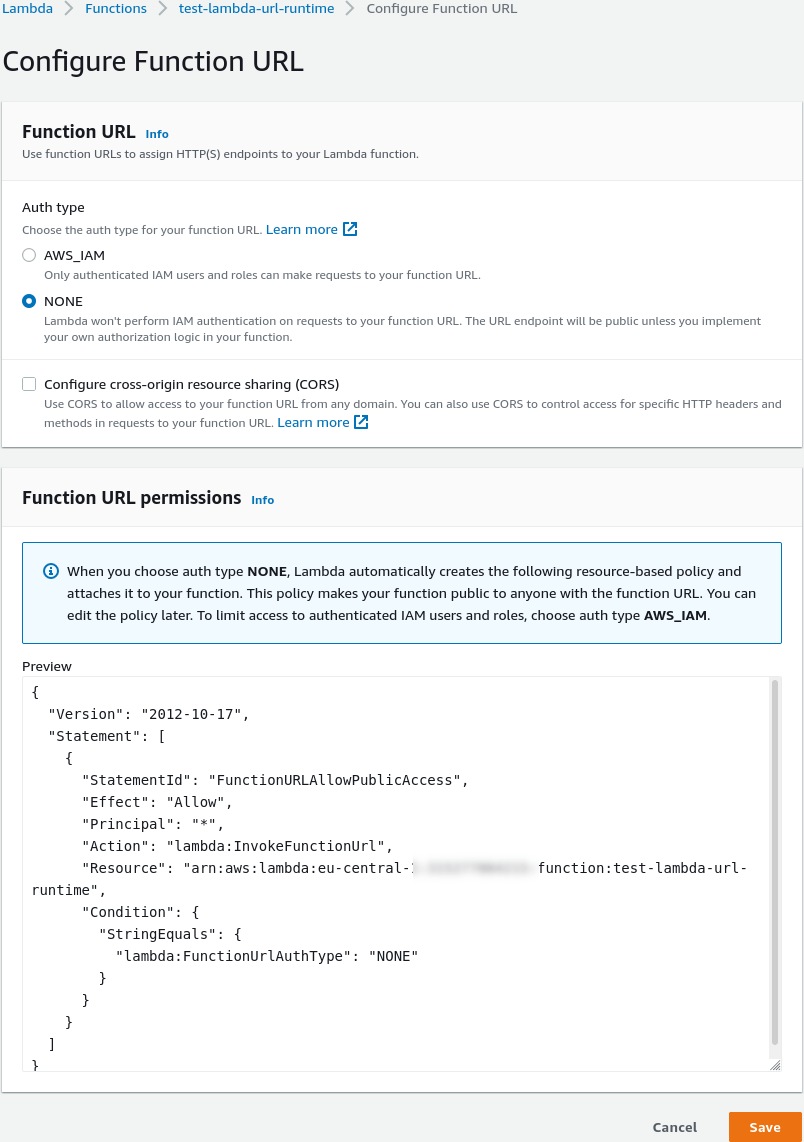Screen dimensions: 804x1142
Task: Open the test-lambda-url-runtime breadcrumb link
Action: coord(256,9)
